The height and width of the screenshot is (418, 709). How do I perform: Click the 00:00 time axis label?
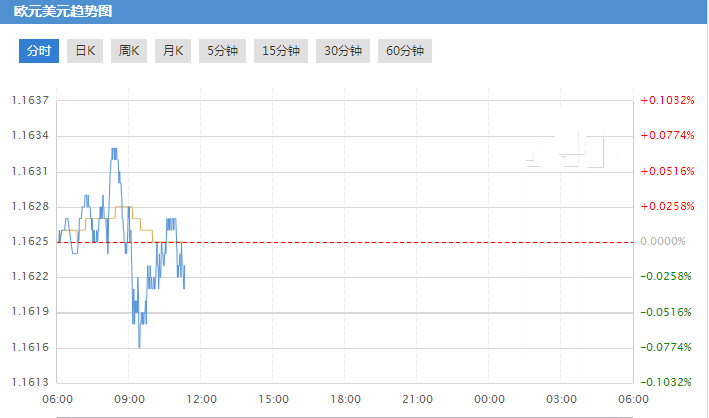click(490, 399)
